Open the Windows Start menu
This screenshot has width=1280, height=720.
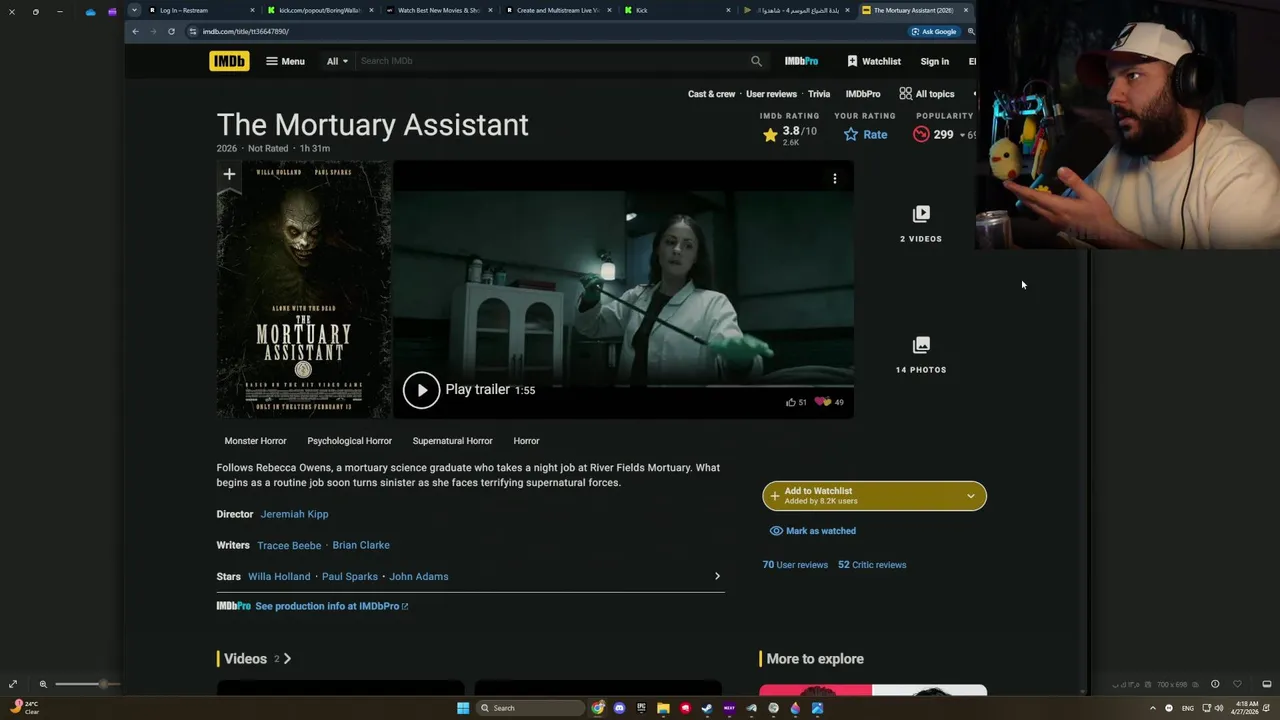(x=463, y=708)
